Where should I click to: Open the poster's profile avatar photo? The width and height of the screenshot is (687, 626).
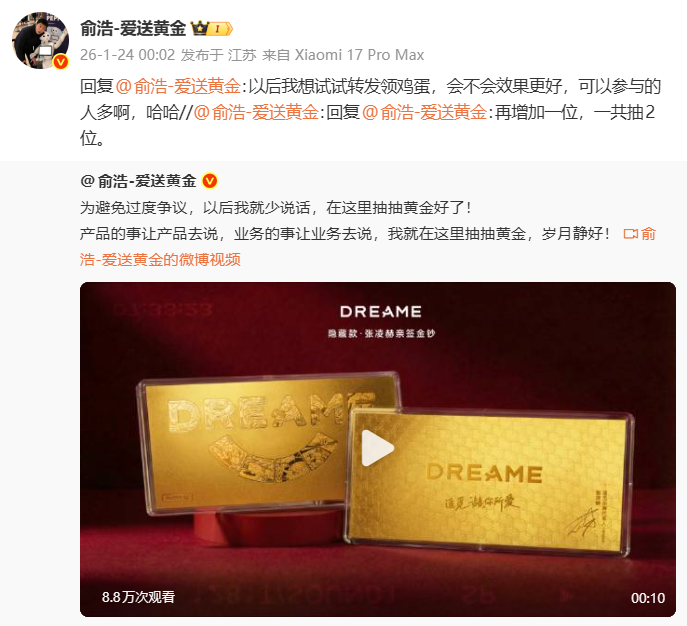40,40
